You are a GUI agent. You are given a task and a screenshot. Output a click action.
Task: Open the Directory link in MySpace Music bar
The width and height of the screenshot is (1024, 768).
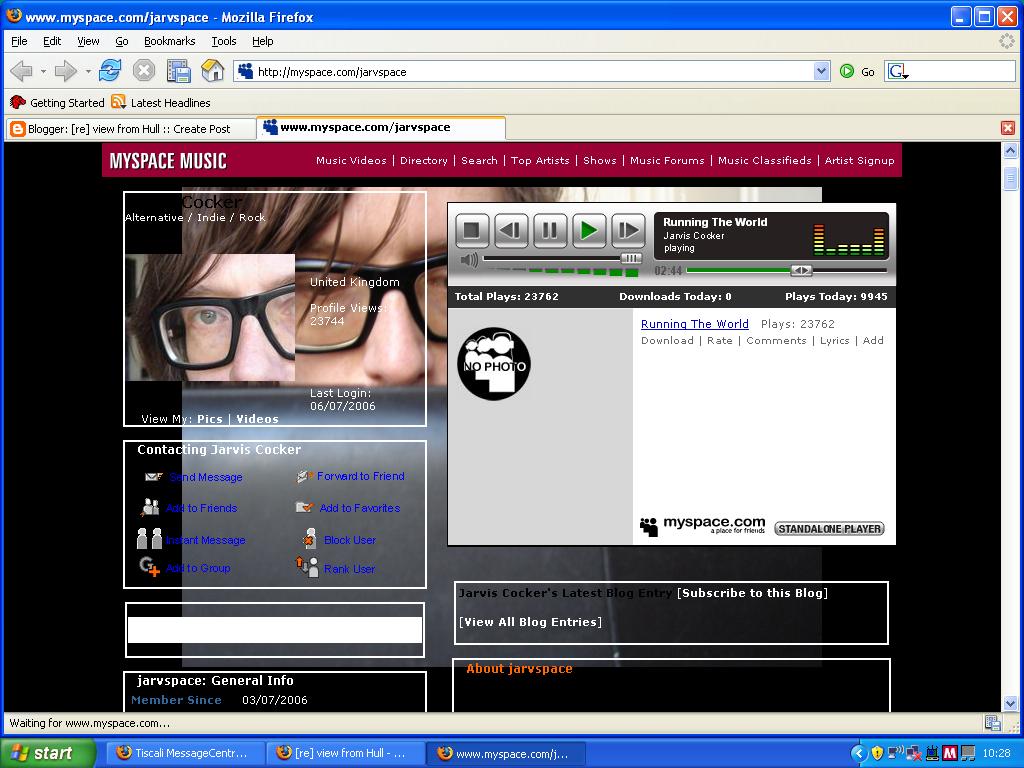pos(424,161)
